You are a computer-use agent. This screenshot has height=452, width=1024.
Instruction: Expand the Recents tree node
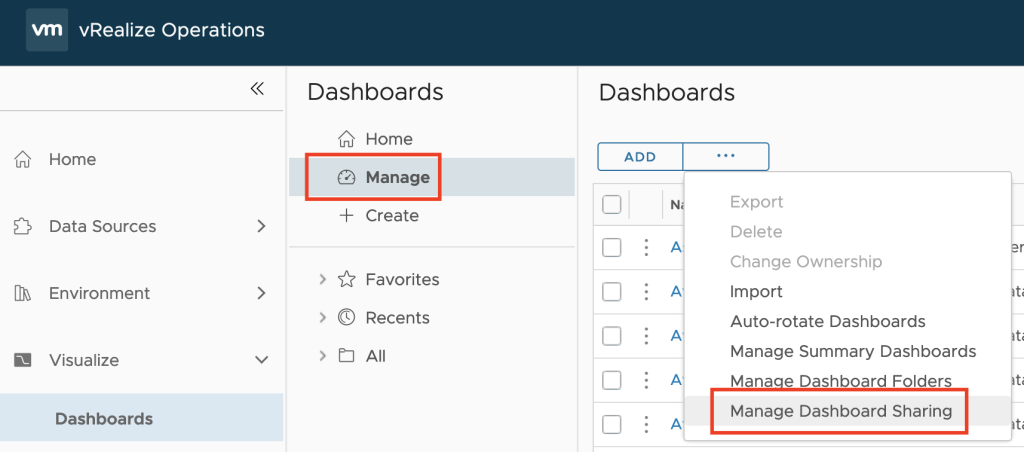coord(323,317)
